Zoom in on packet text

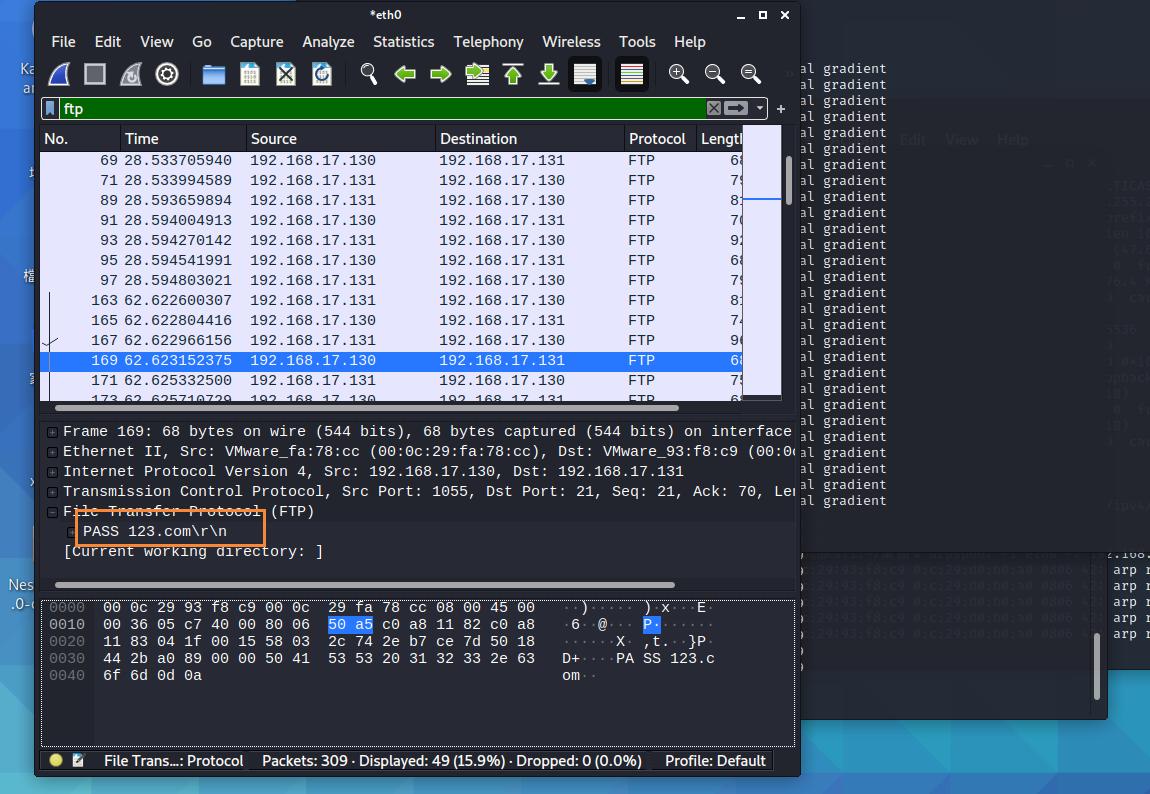(679, 74)
